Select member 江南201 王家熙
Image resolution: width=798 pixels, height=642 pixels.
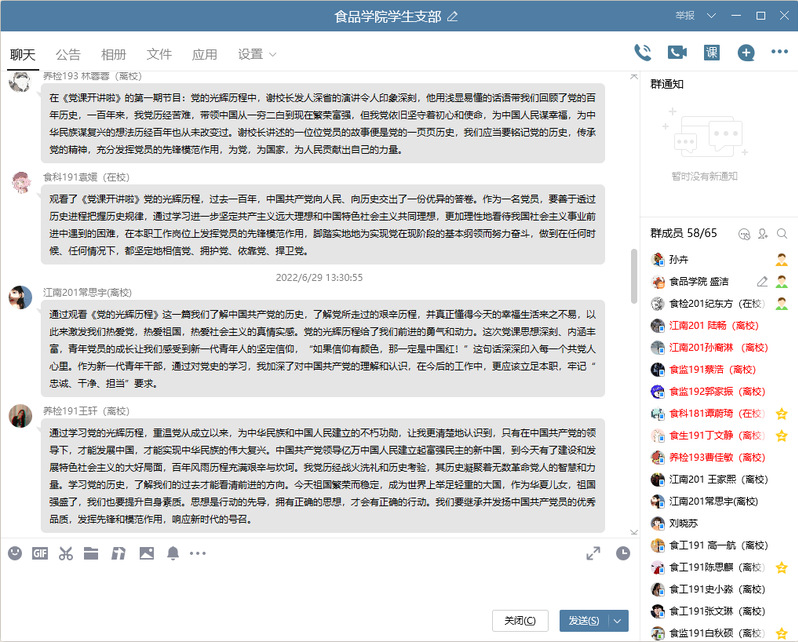click(719, 479)
